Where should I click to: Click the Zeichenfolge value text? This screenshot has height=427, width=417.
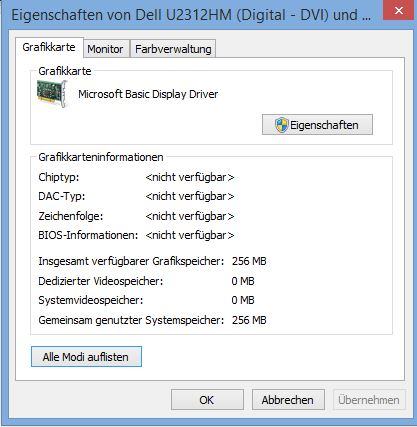[190, 216]
